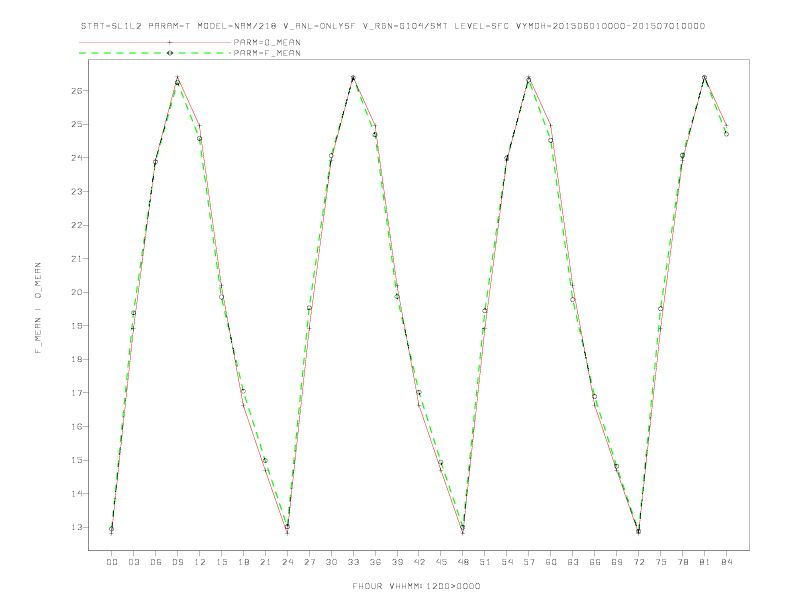Click the F_MEAN circle data point at hour 21
The height and width of the screenshot is (612, 792).
[265, 461]
